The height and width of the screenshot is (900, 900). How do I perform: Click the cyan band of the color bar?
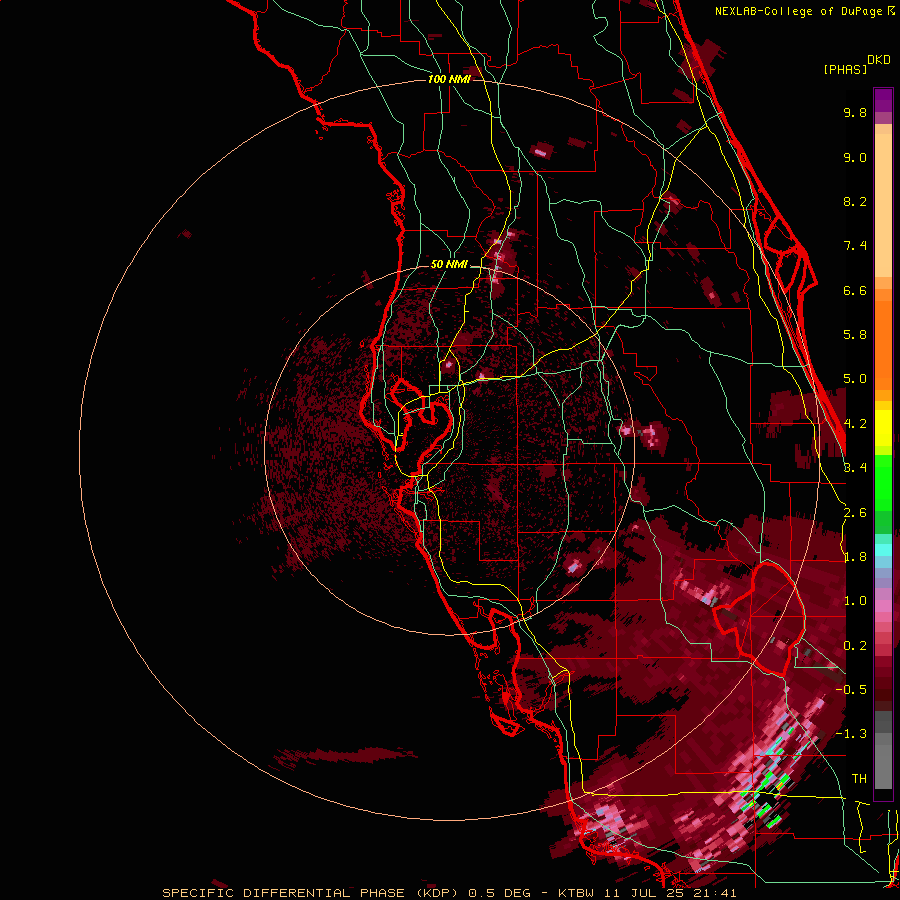click(883, 549)
